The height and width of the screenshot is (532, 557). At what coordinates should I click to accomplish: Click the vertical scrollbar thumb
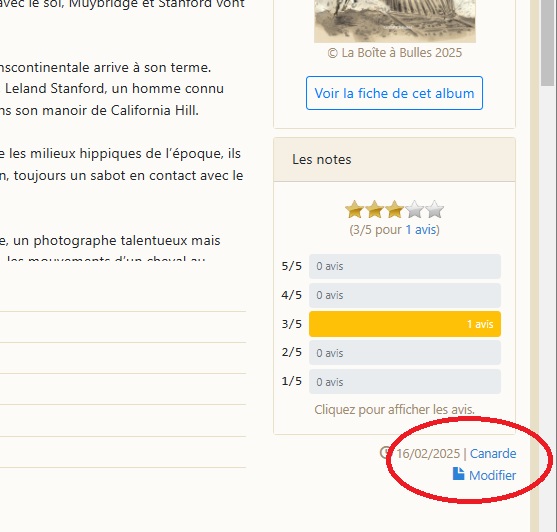[x=547, y=43]
